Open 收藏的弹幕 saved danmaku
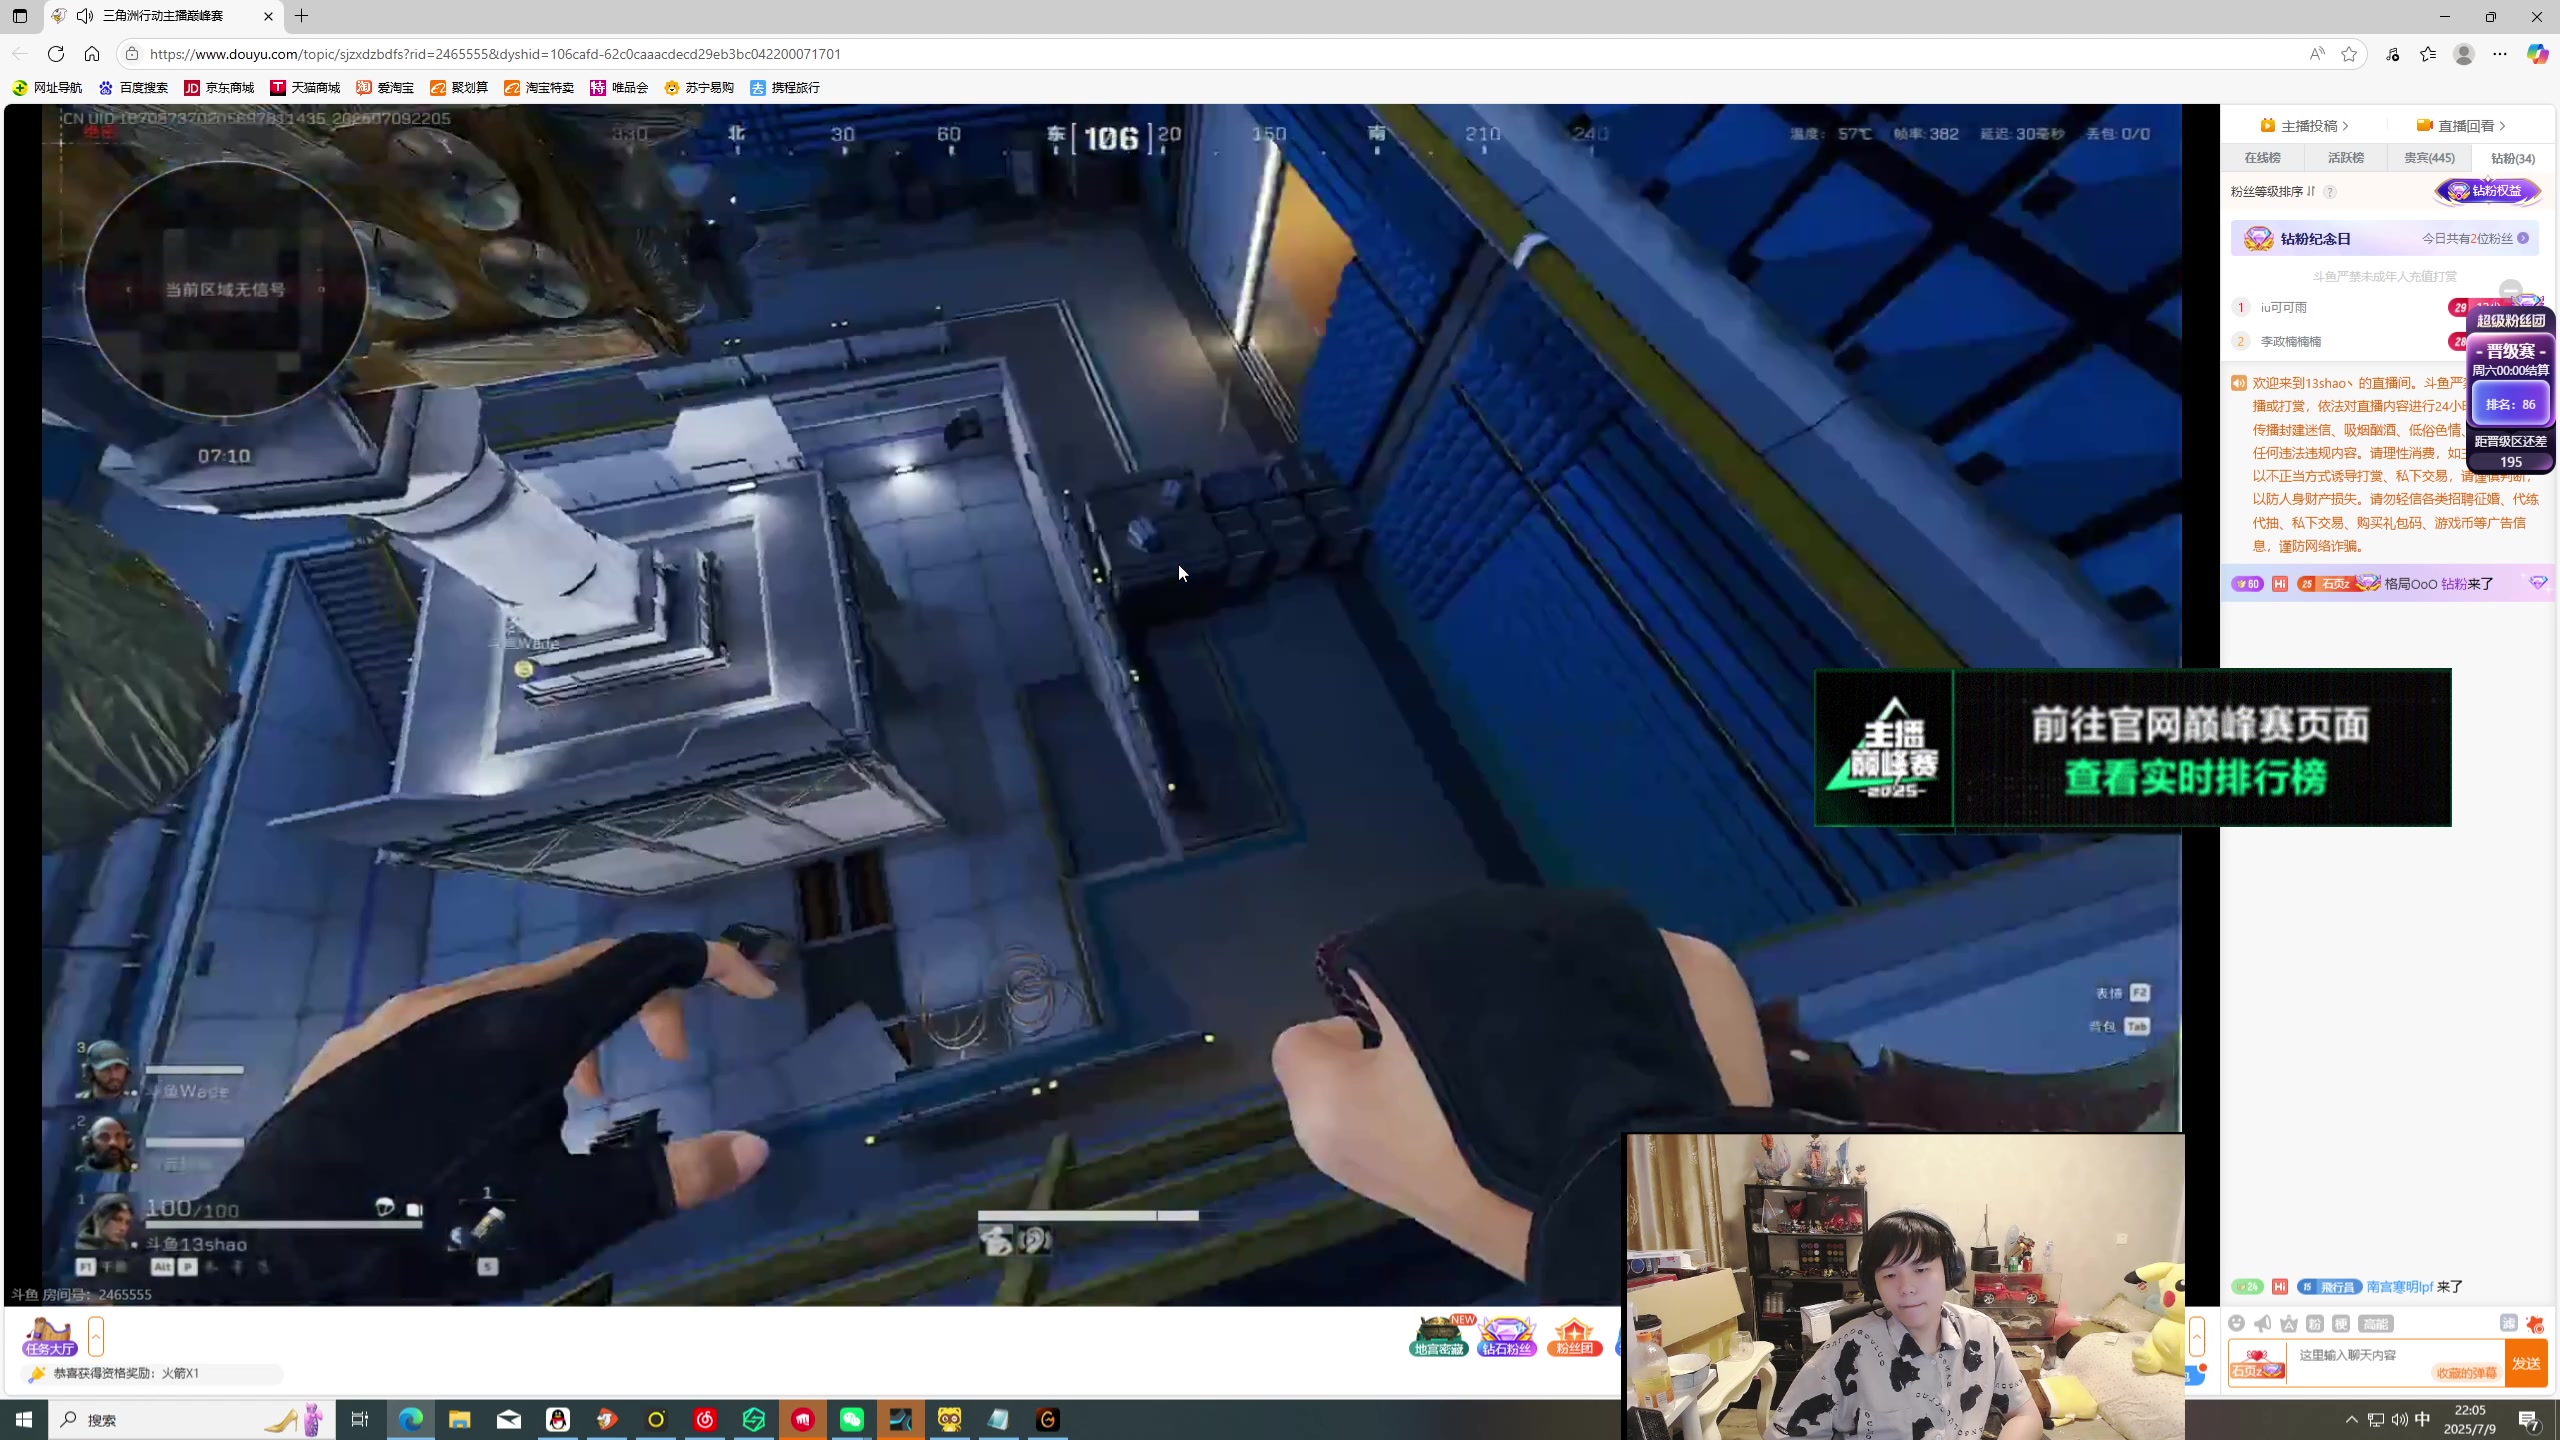The width and height of the screenshot is (2560, 1440). (x=2466, y=1373)
